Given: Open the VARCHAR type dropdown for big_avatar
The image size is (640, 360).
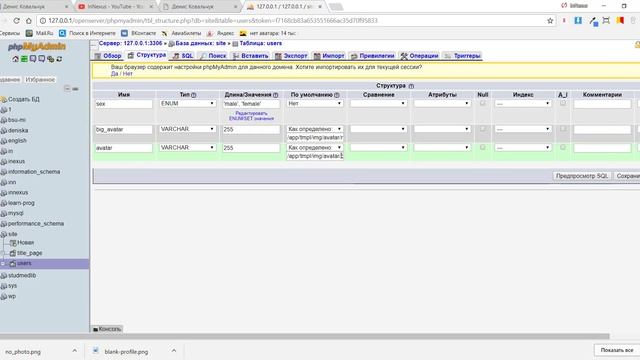Looking at the screenshot, I should coord(187,129).
